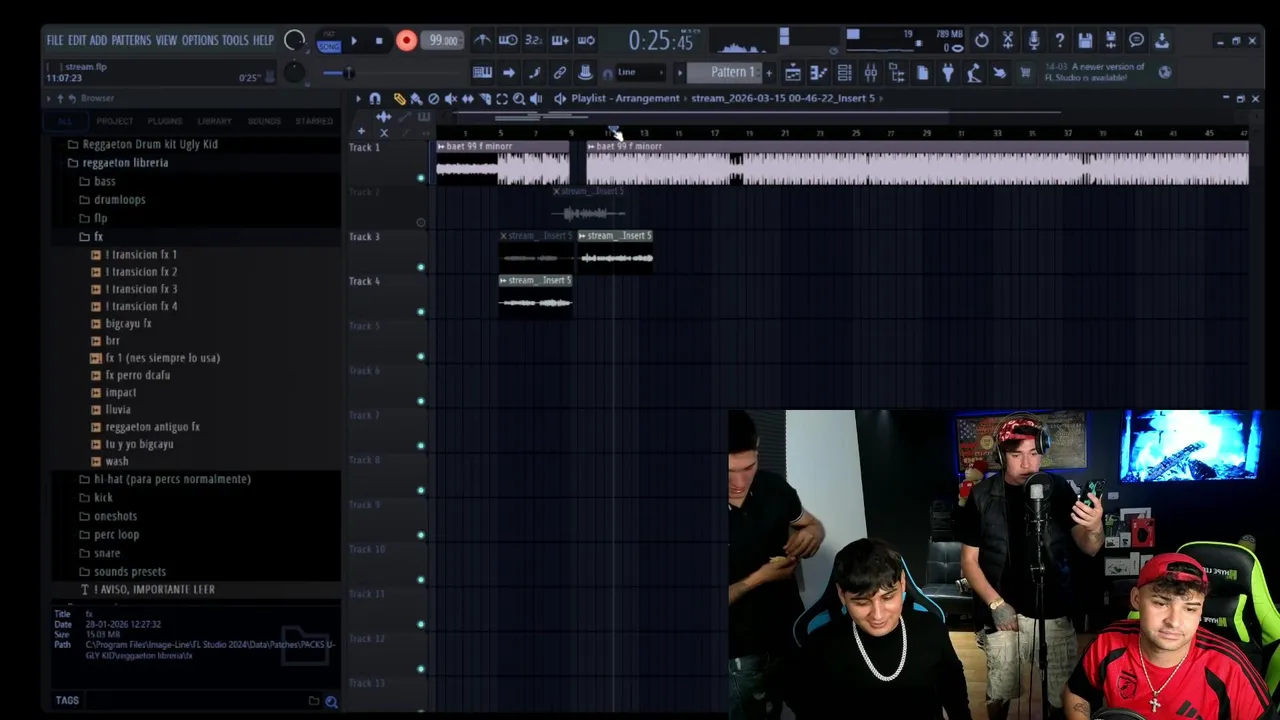Open the OPTIONS menu
This screenshot has width=1280, height=720.
[200, 40]
